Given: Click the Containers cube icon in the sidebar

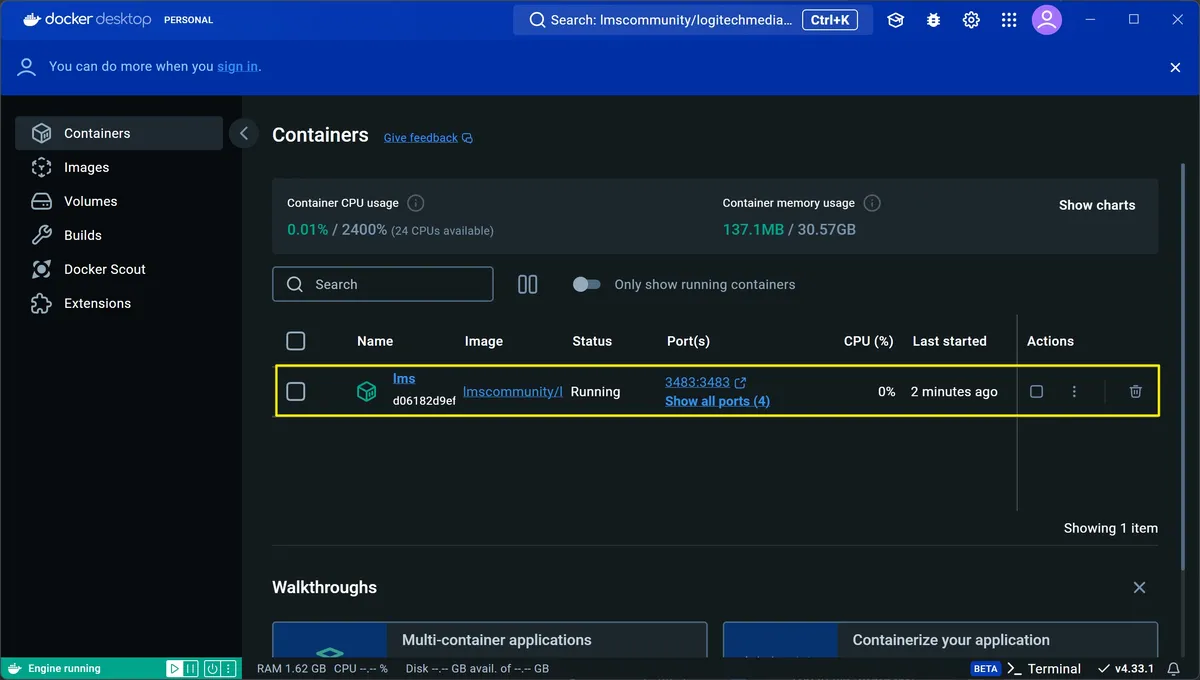Looking at the screenshot, I should point(42,133).
